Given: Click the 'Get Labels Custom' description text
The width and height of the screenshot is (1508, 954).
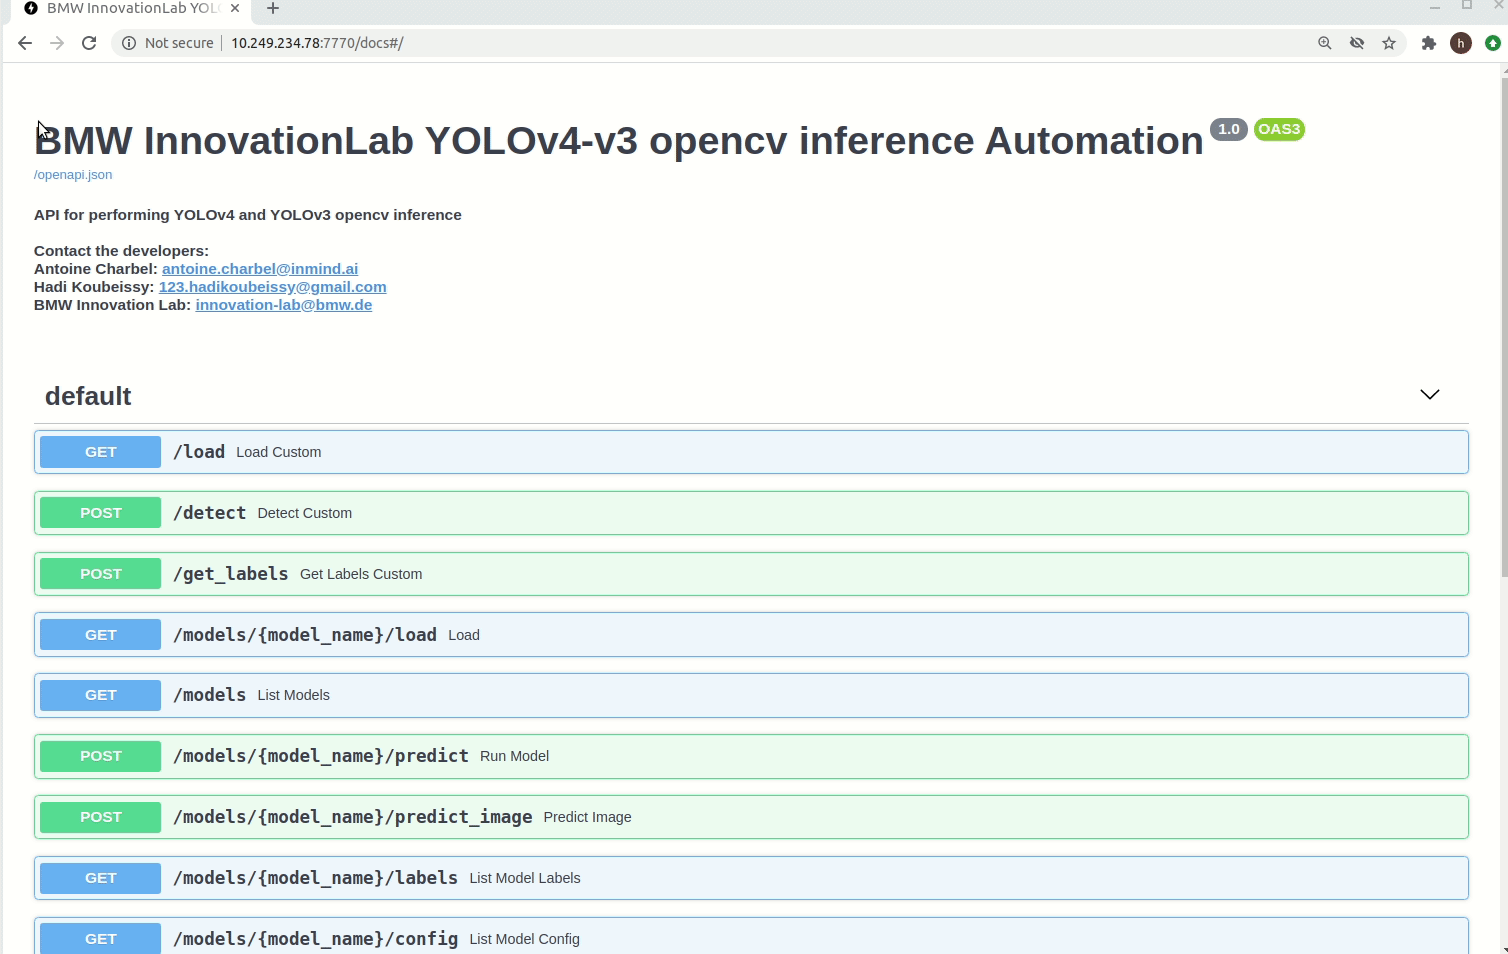Looking at the screenshot, I should pos(361,574).
